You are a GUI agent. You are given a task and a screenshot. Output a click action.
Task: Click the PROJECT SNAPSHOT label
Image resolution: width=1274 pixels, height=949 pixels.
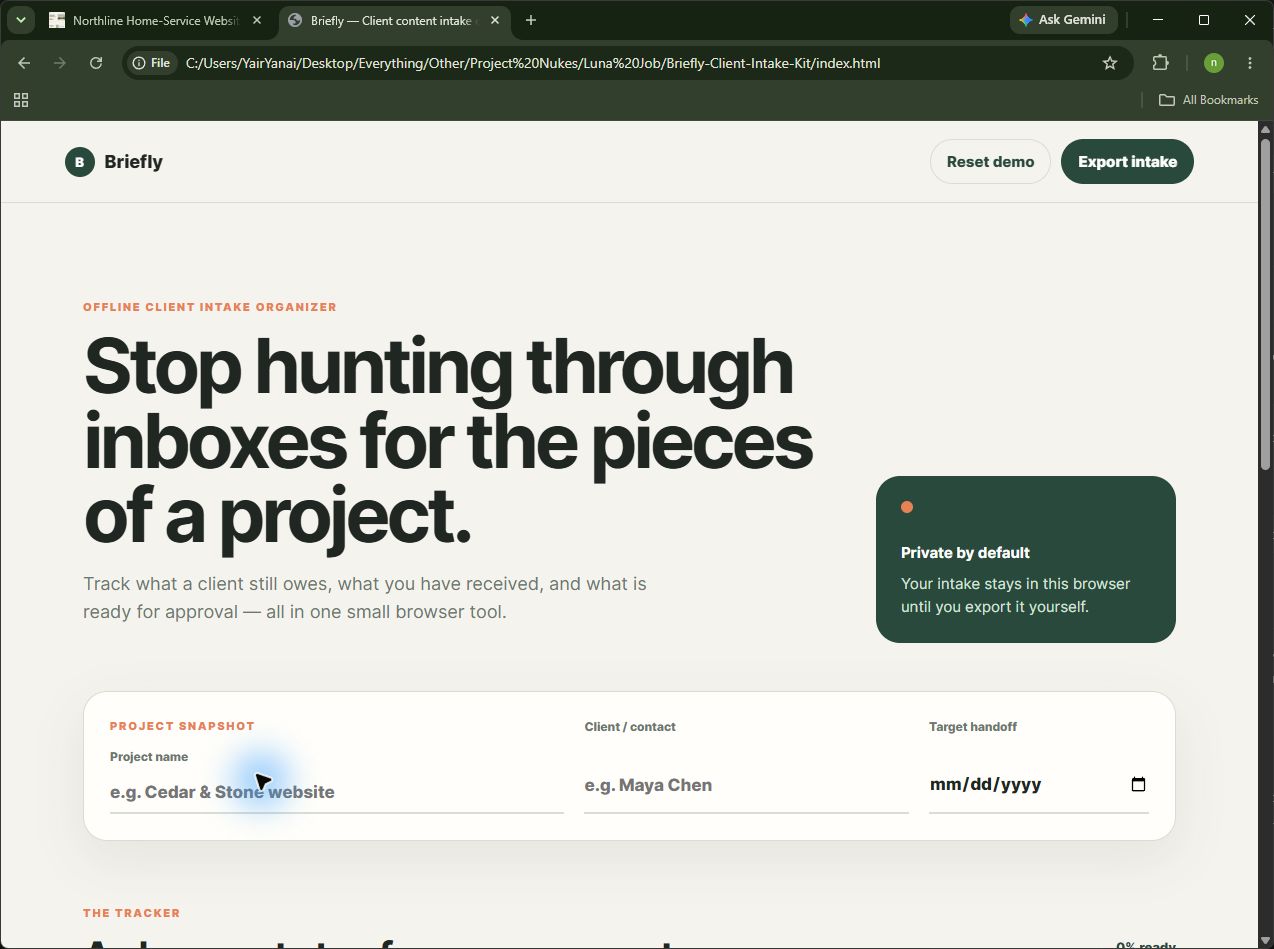coord(182,726)
